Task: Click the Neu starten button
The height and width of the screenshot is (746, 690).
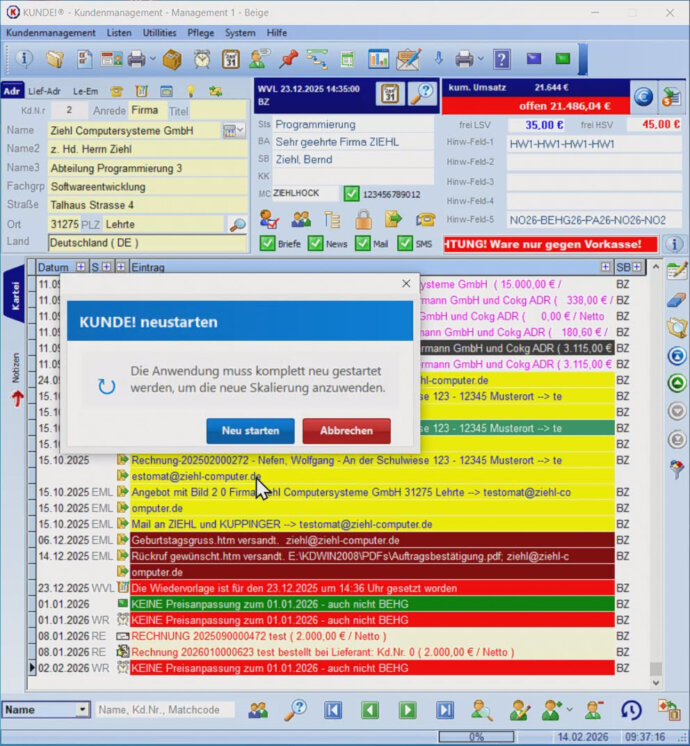Action: click(x=250, y=431)
